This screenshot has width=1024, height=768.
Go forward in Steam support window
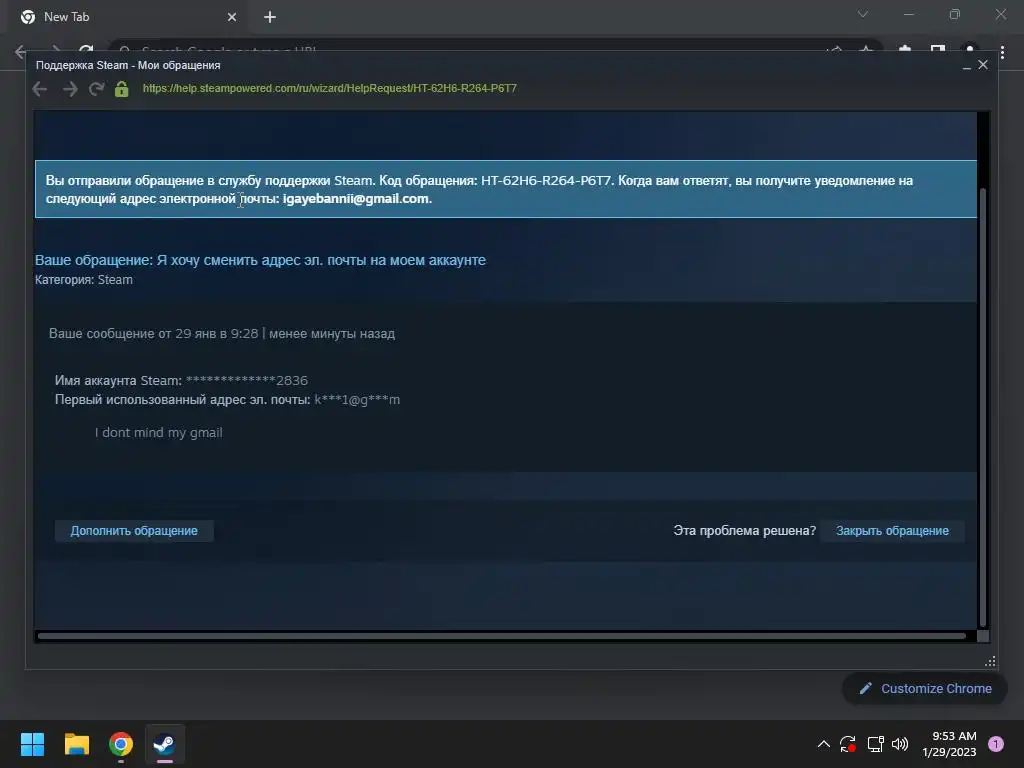point(70,89)
